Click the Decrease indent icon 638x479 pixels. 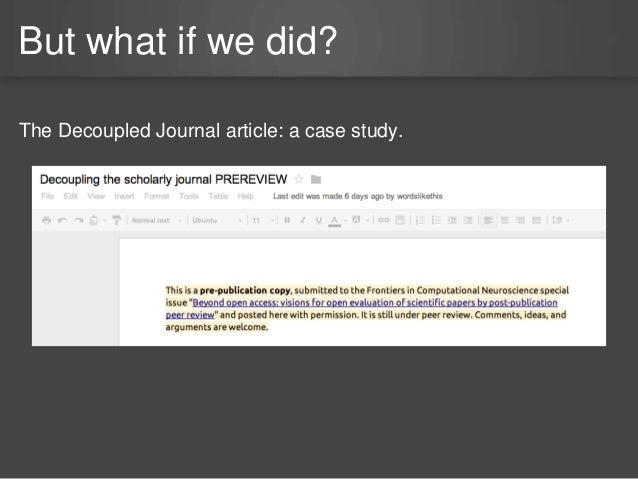click(452, 220)
